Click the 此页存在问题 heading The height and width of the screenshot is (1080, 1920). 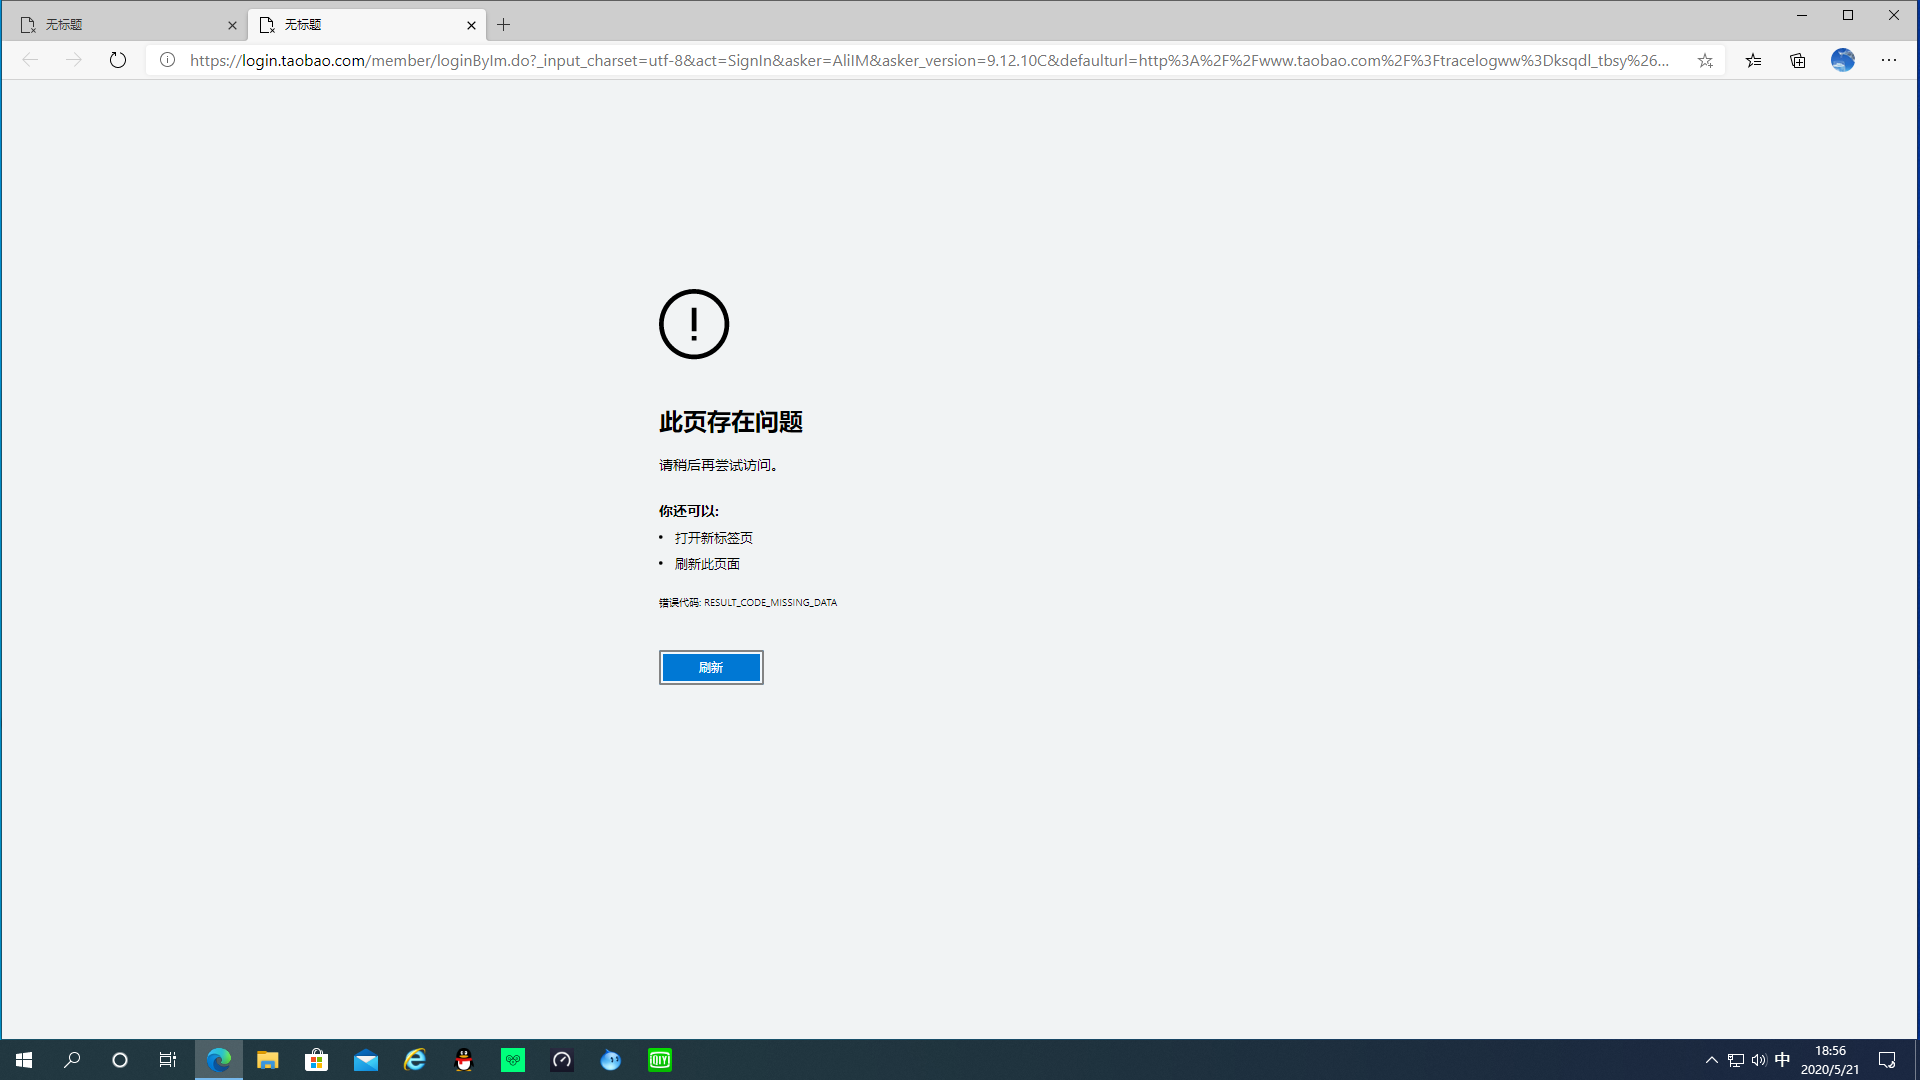point(731,422)
